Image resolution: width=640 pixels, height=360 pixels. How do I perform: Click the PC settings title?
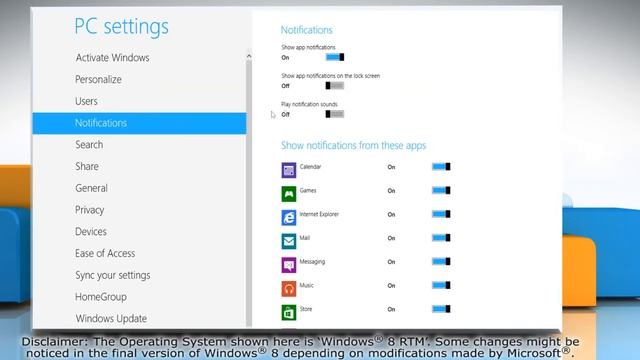tap(121, 27)
